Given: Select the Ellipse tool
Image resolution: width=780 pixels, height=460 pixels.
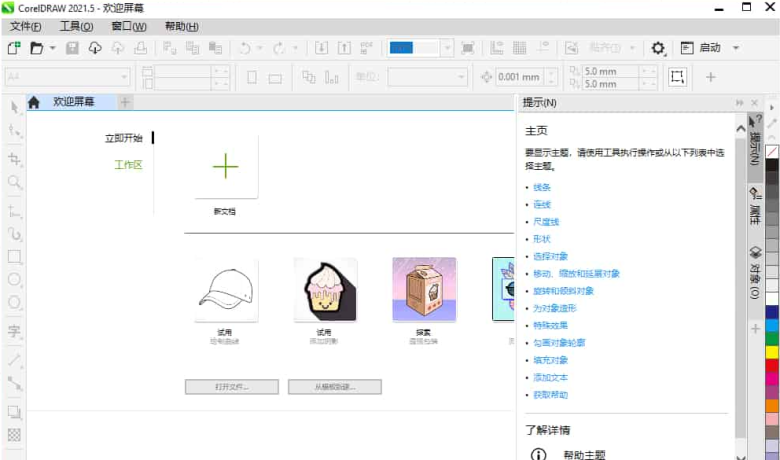Looking at the screenshot, I should coord(14,279).
